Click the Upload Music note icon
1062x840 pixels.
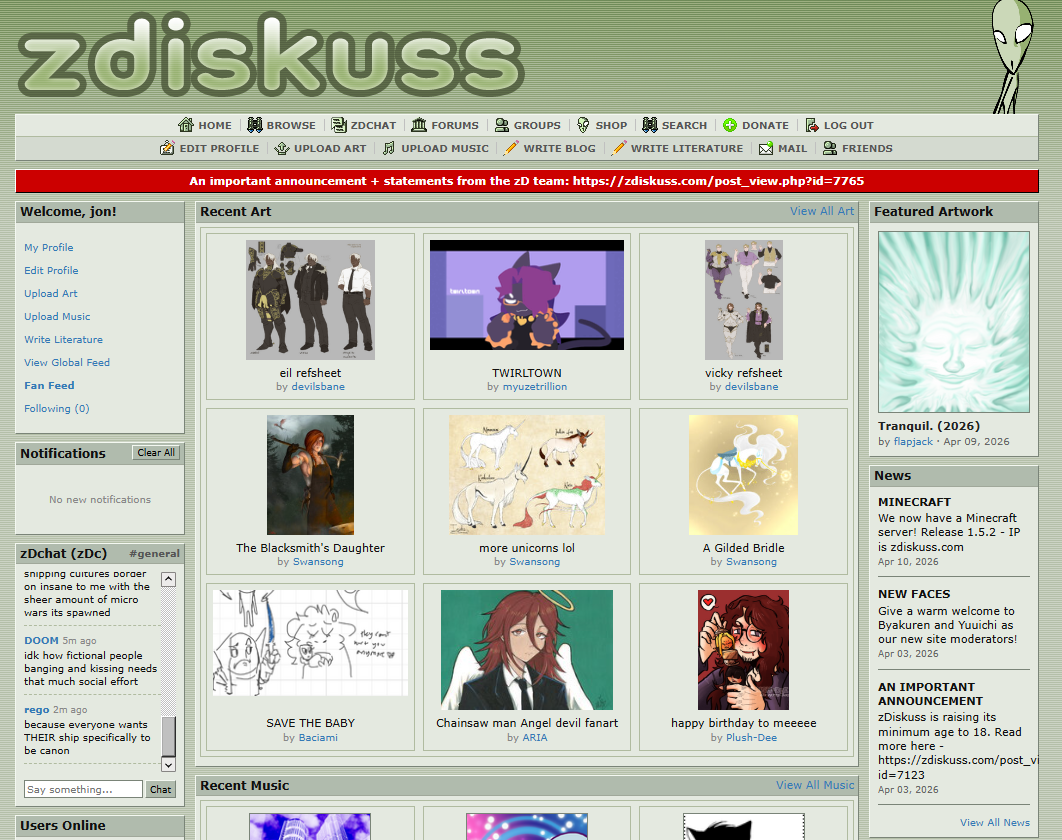[389, 148]
